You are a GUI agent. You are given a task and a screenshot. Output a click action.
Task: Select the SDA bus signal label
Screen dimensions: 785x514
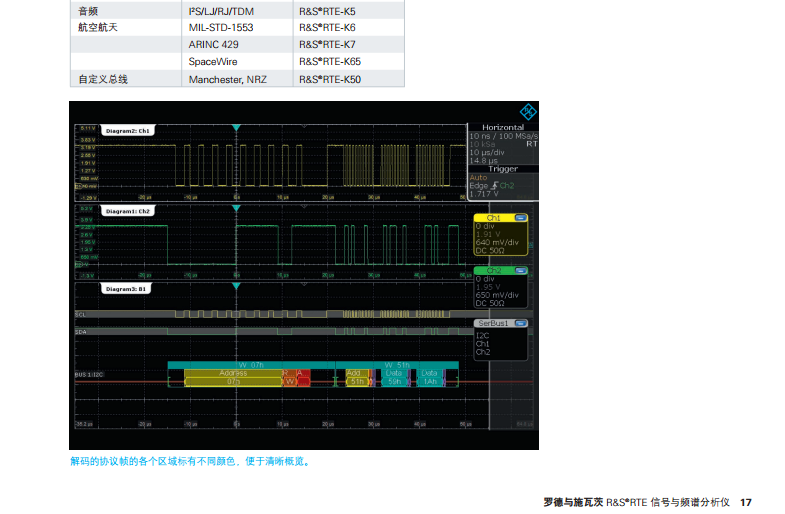[81, 332]
